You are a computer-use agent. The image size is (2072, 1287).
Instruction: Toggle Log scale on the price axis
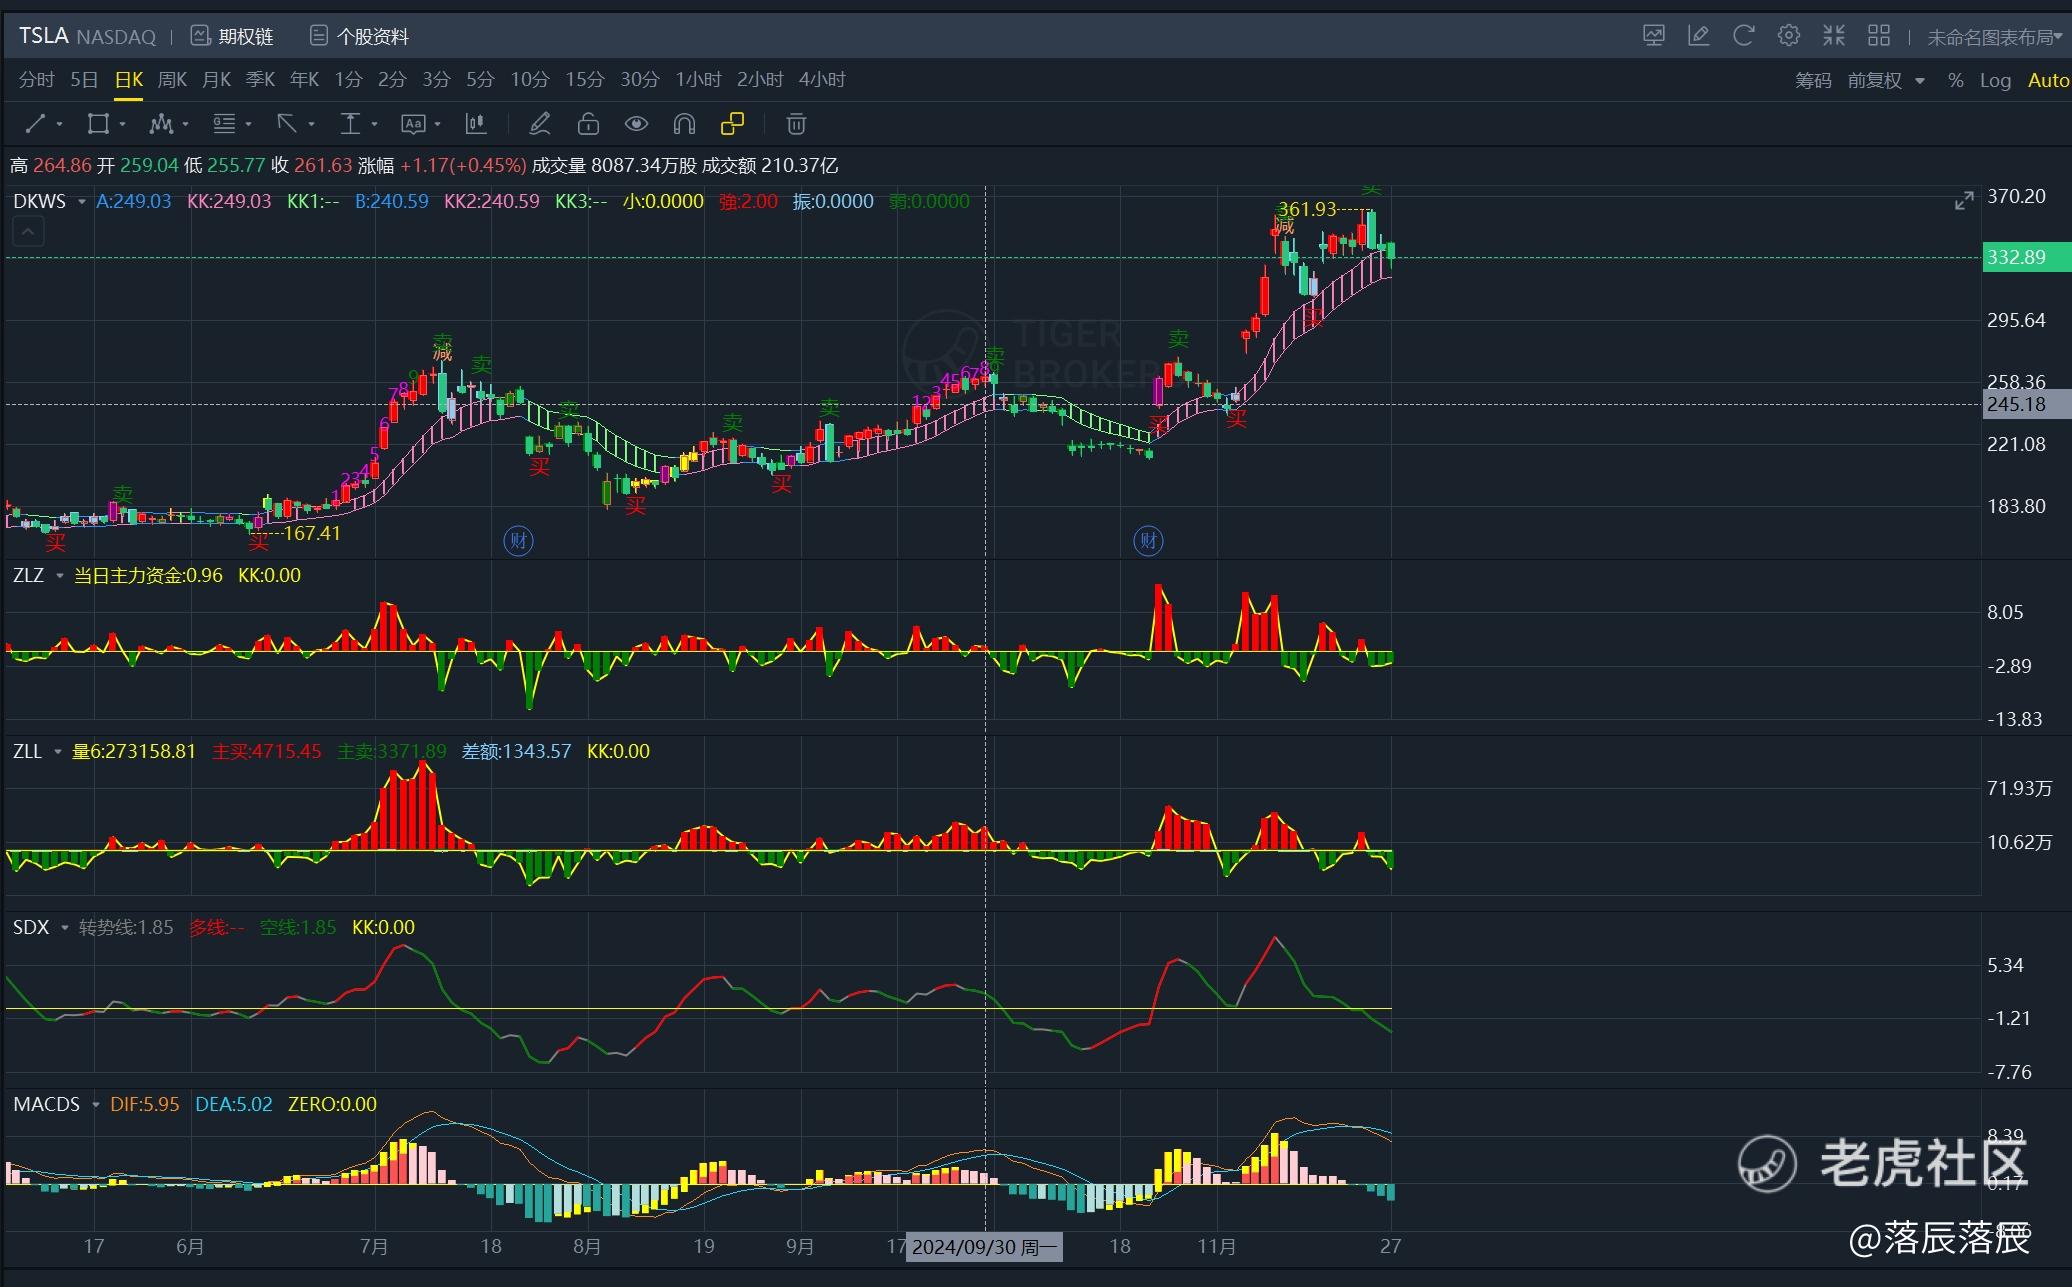pyautogui.click(x=1994, y=80)
